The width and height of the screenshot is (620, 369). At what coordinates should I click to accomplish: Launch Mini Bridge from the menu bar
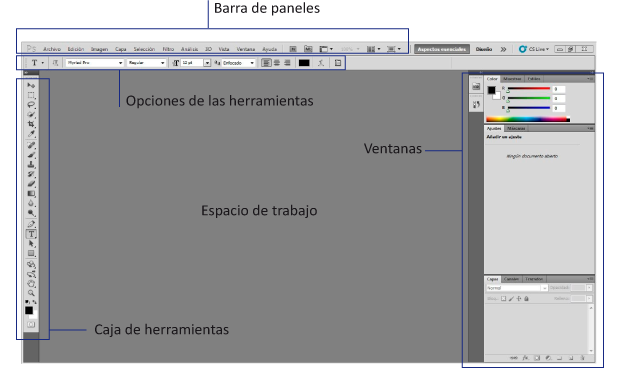[308, 49]
